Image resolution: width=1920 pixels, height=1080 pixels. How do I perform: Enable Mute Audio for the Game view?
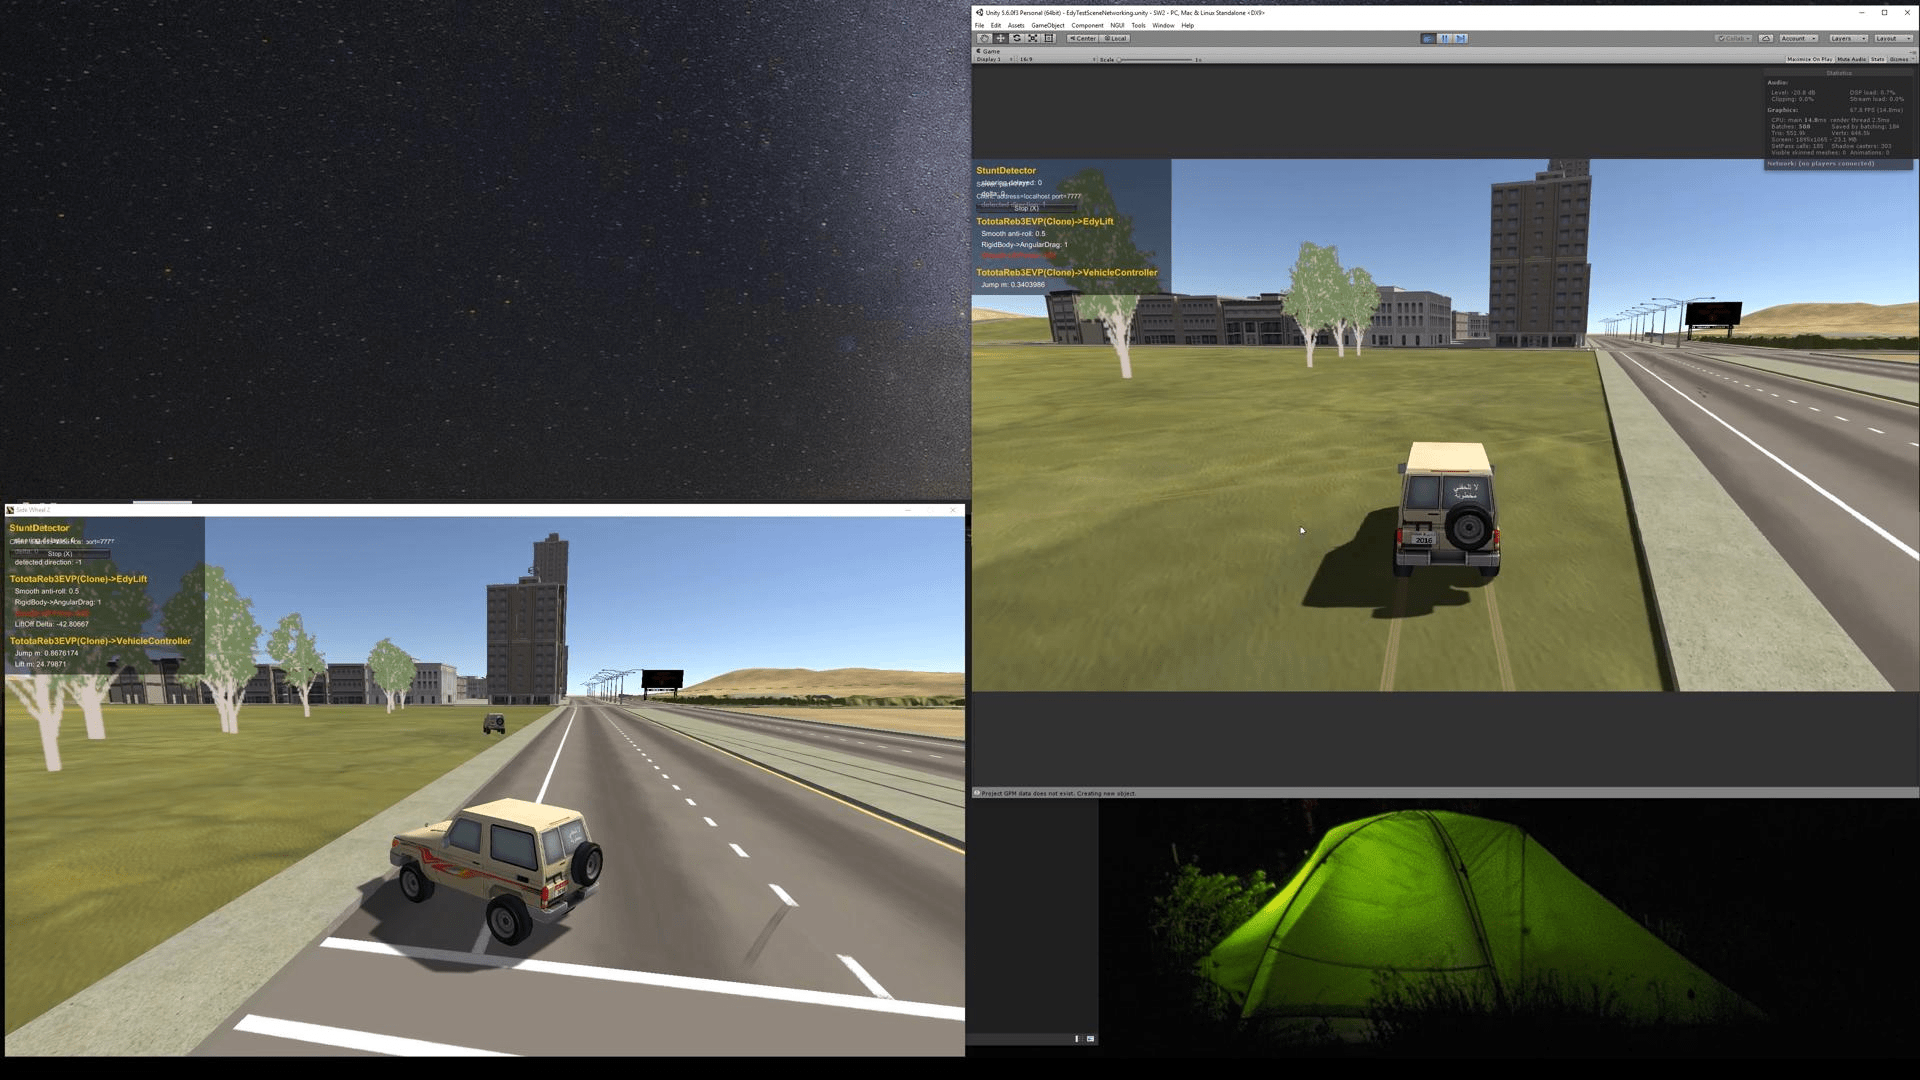pos(1851,59)
